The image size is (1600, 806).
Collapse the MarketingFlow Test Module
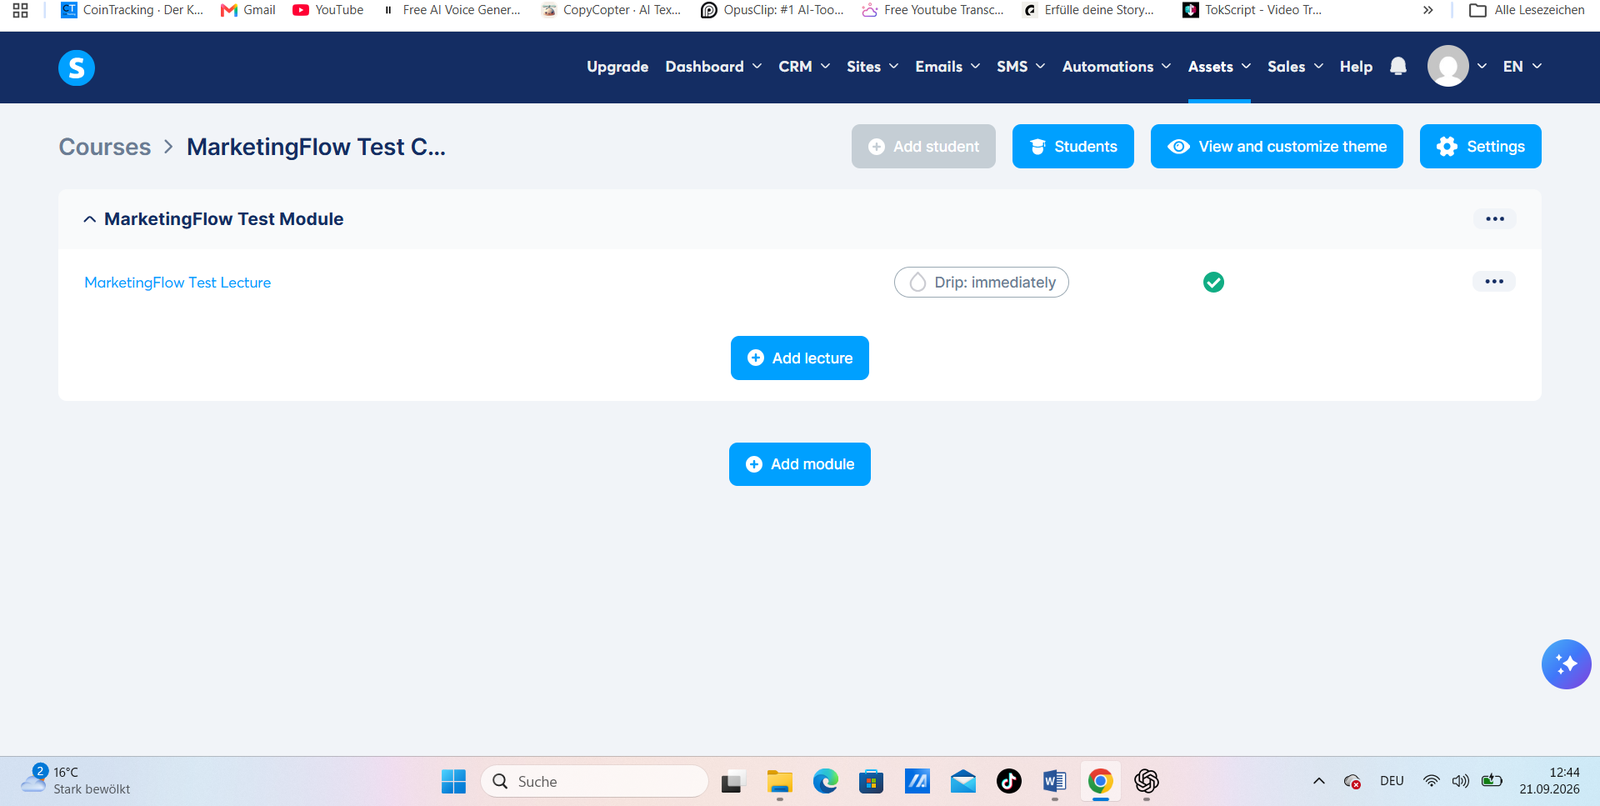pos(90,219)
